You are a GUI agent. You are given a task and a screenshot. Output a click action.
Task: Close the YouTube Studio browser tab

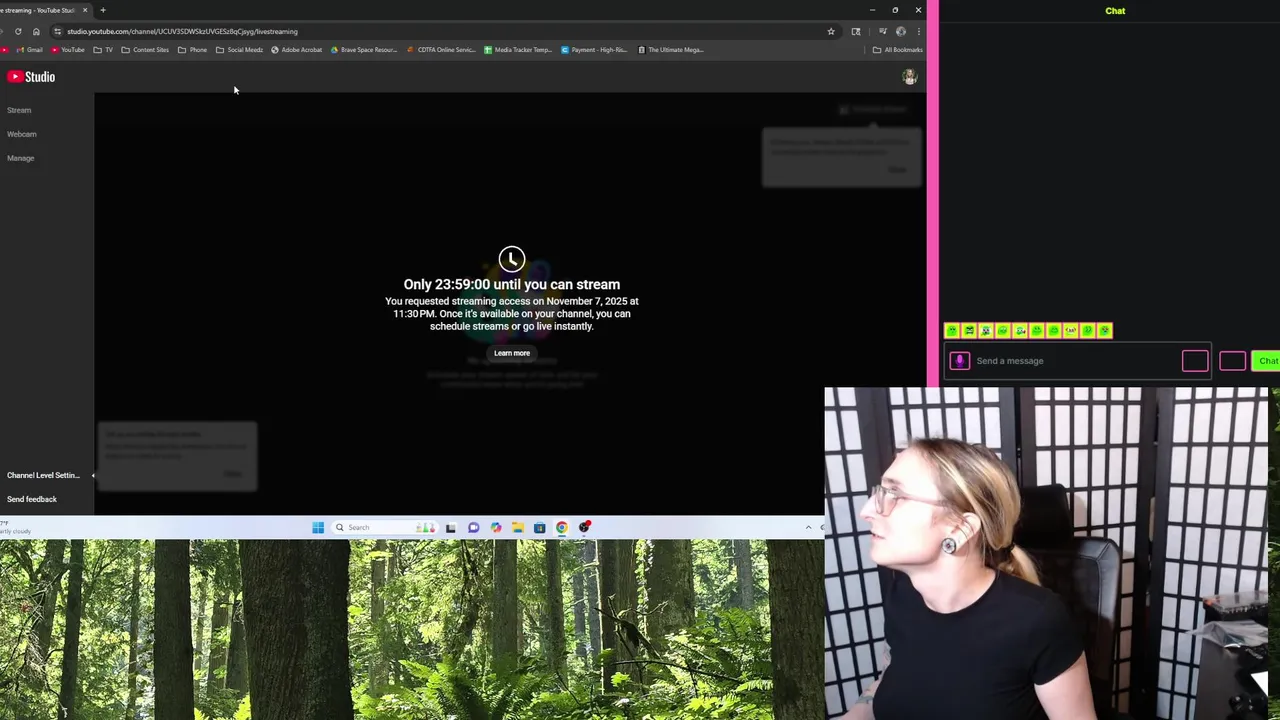(85, 10)
